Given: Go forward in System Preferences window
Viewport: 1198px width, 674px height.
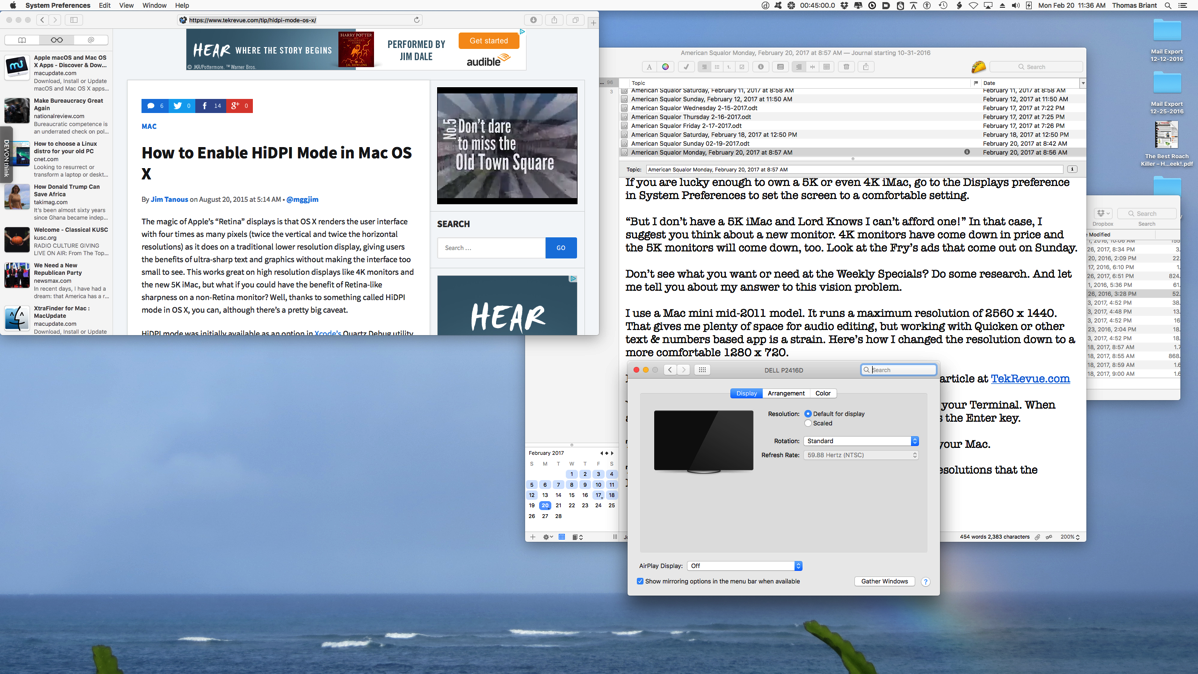Looking at the screenshot, I should (x=683, y=370).
